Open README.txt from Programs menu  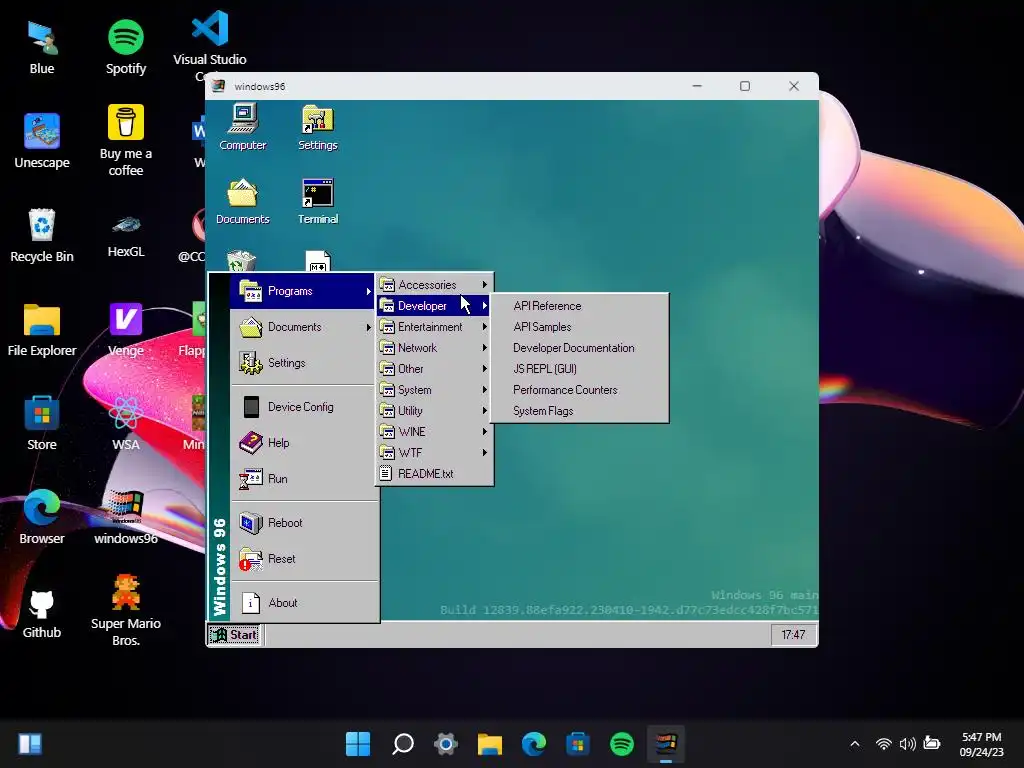click(434, 473)
